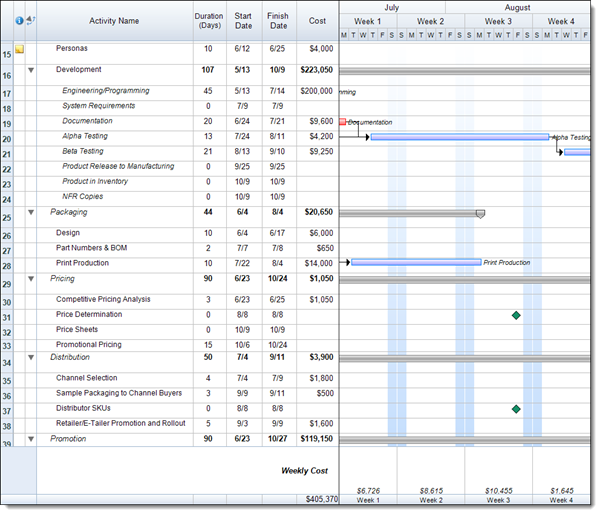Collapse the Packaging group
Screen dimensions: 600x514
pyautogui.click(x=31, y=213)
